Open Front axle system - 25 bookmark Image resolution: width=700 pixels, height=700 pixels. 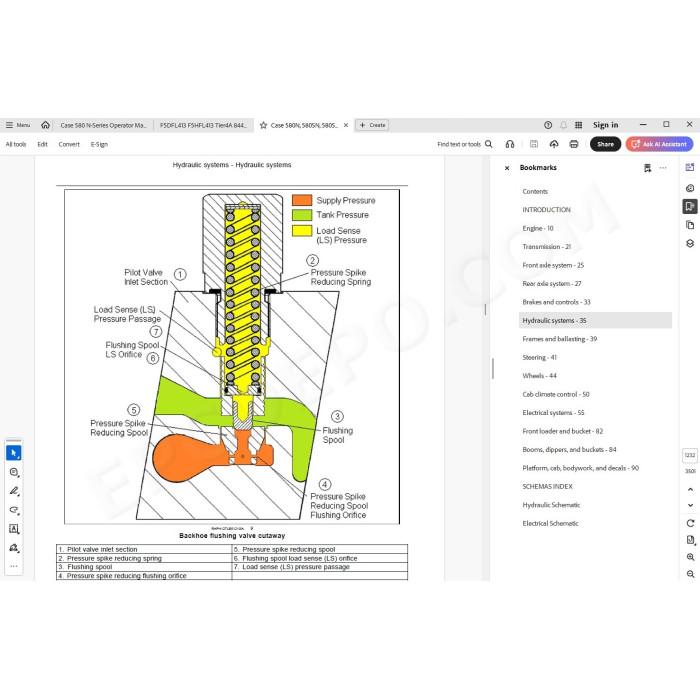coord(553,265)
